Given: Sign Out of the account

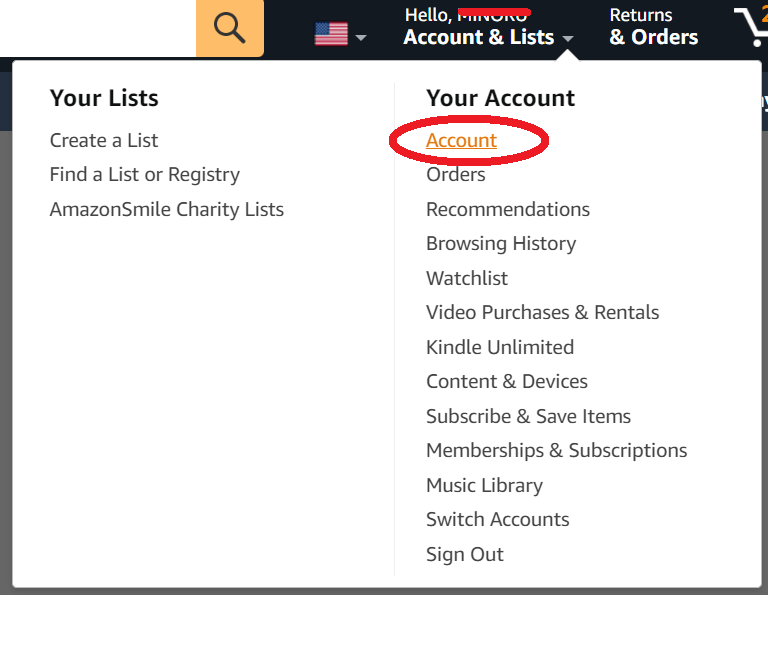Looking at the screenshot, I should pyautogui.click(x=465, y=554).
